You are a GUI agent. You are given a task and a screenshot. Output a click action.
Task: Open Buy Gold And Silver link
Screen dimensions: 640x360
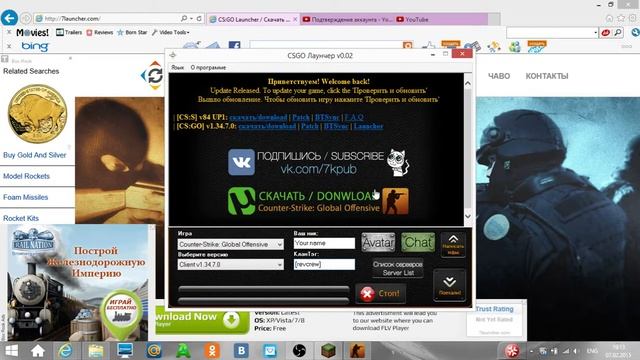pyautogui.click(x=35, y=155)
